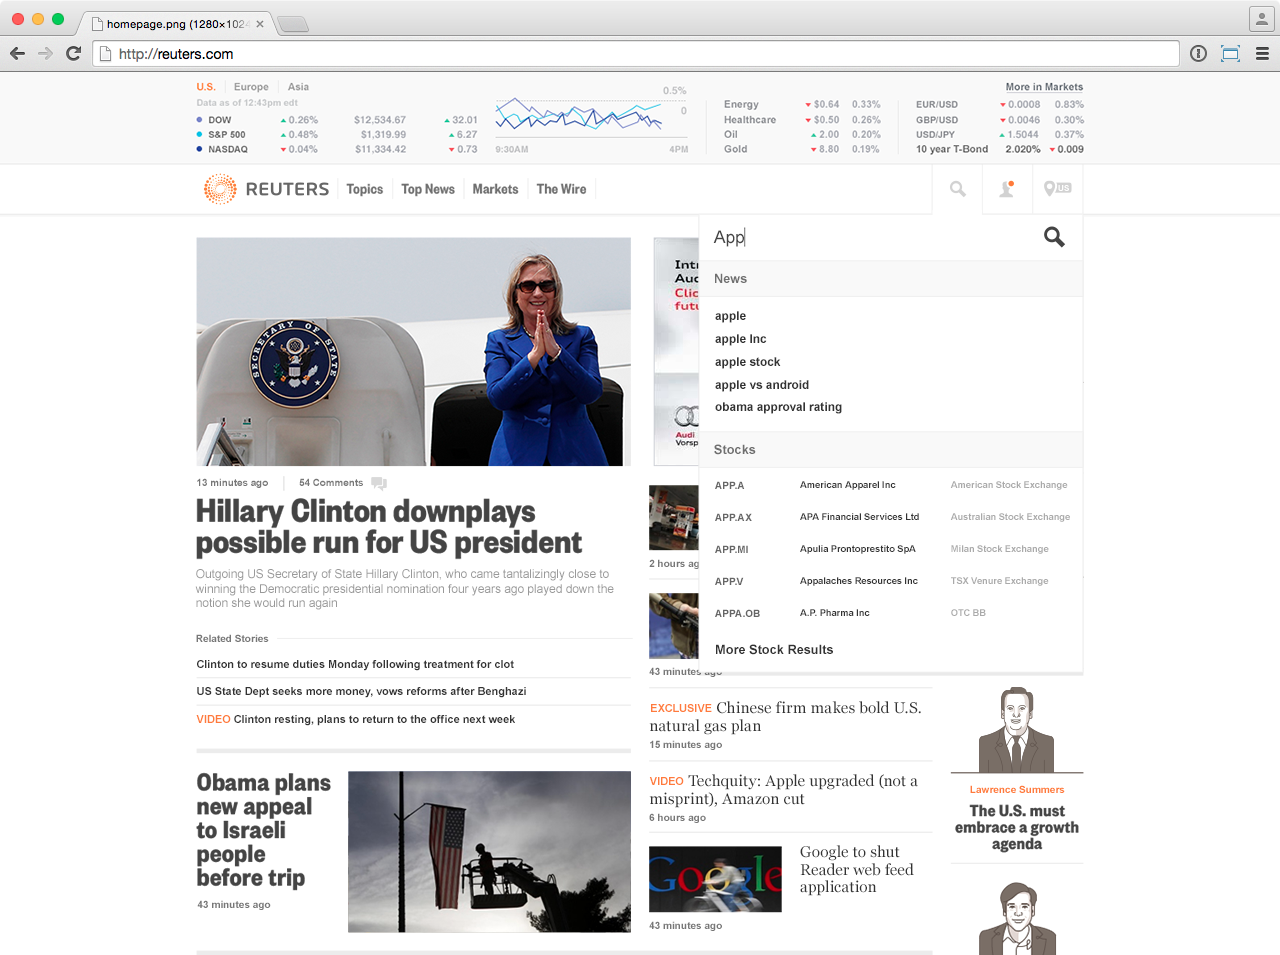Screen dimensions: 1280x955
Task: Enter presentation mode with the blue frame icon
Action: [1229, 53]
